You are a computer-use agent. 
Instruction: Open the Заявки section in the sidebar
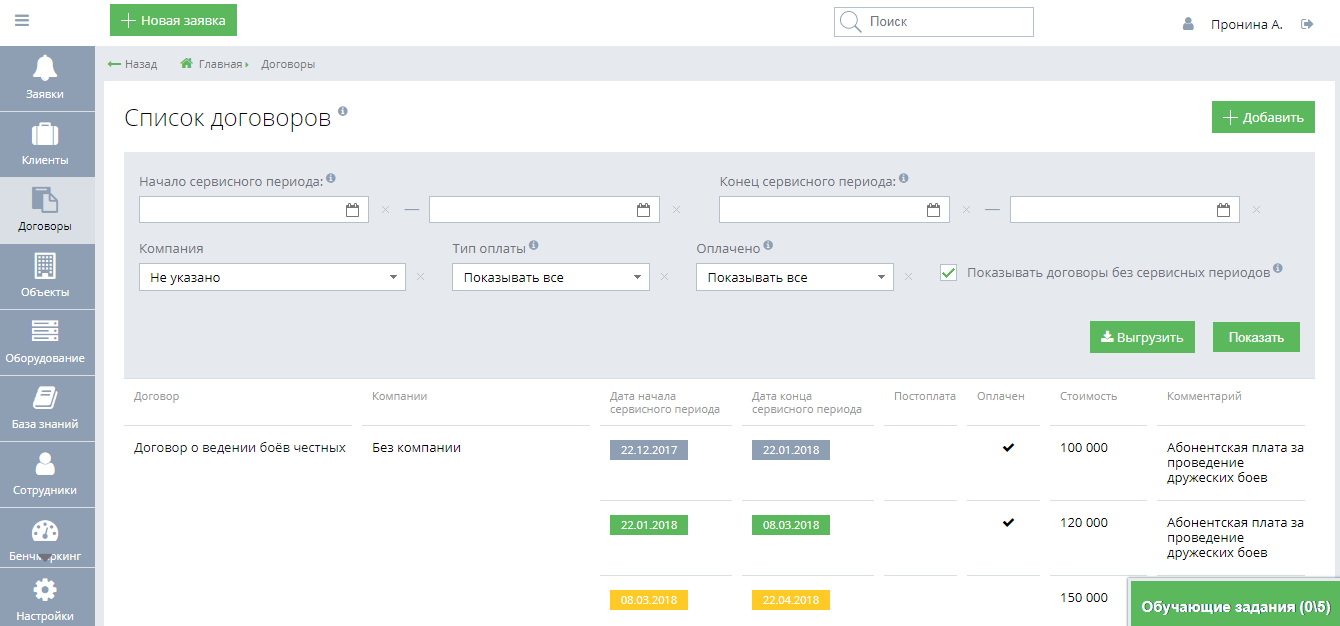point(47,78)
